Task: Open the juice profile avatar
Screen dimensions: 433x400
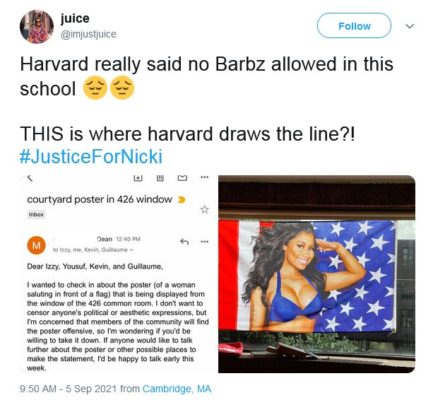Action: tap(37, 27)
